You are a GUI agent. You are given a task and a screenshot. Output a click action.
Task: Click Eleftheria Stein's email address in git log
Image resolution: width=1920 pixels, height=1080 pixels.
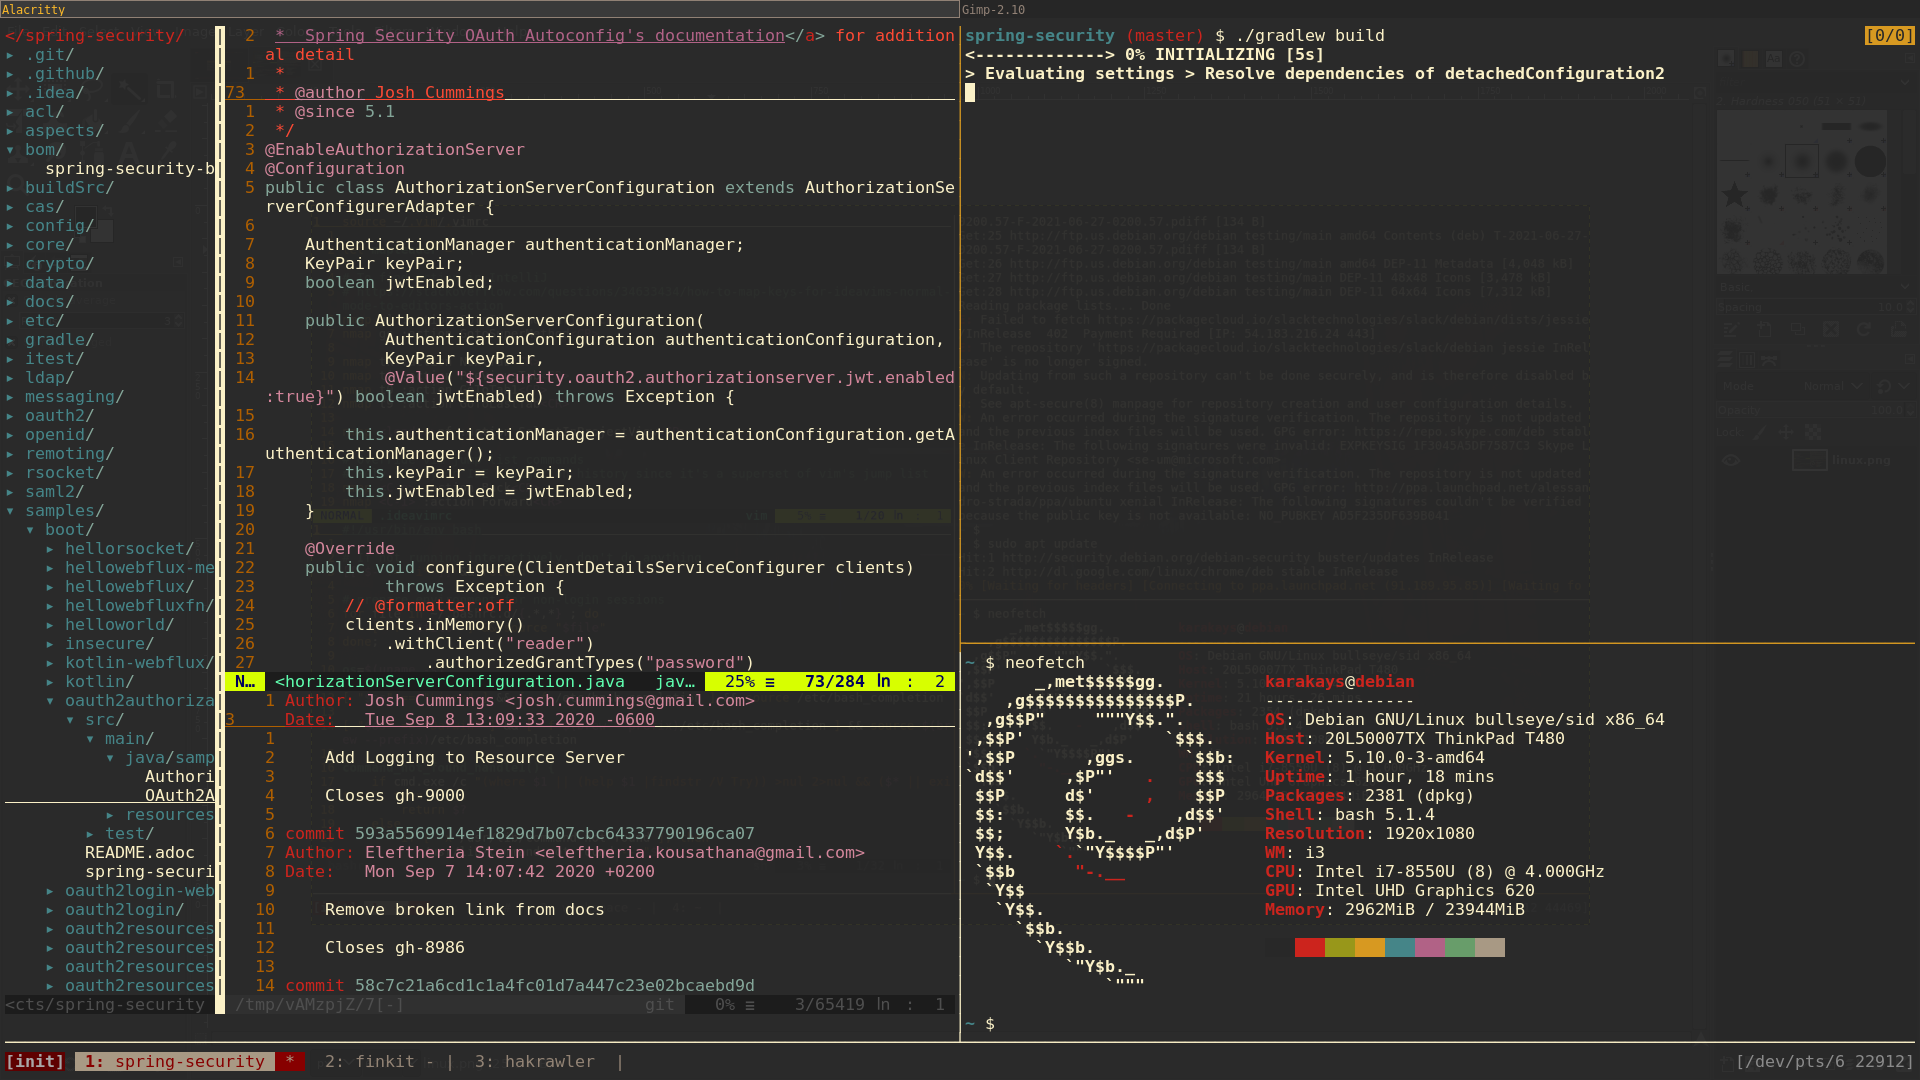tap(700, 853)
